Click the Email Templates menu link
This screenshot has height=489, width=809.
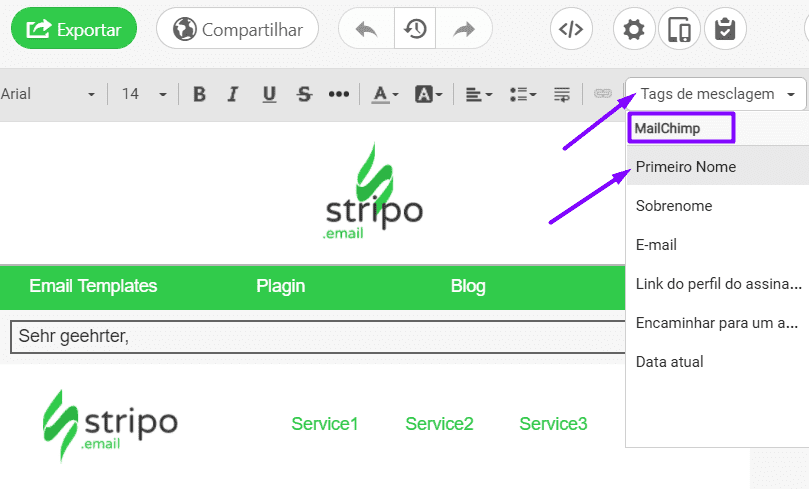(x=93, y=286)
